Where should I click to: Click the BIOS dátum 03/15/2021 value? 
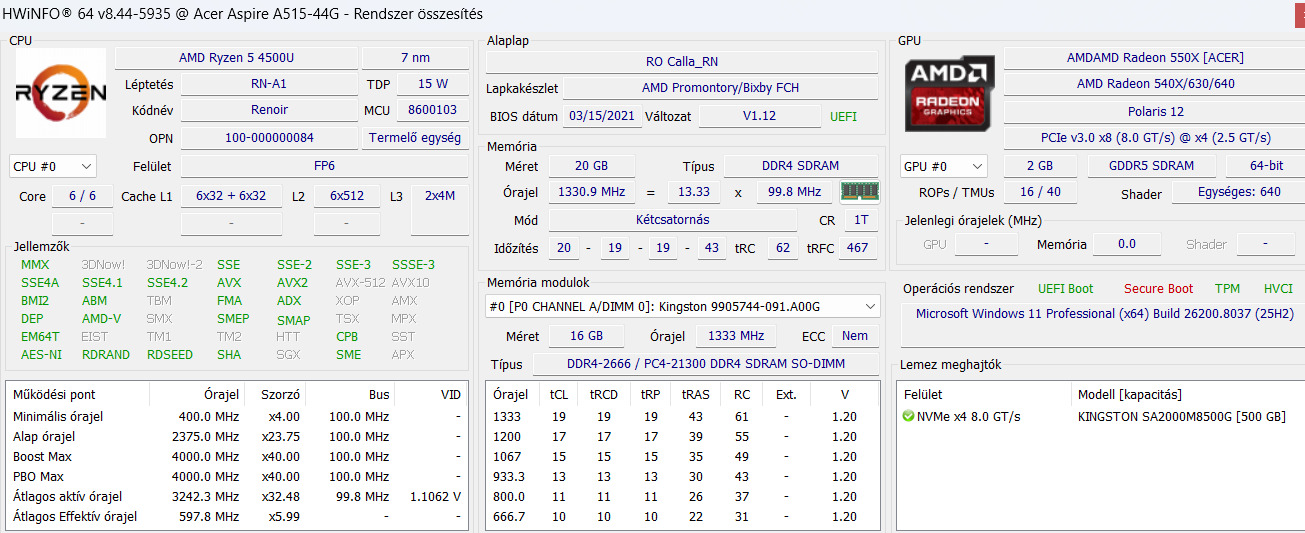click(x=601, y=116)
